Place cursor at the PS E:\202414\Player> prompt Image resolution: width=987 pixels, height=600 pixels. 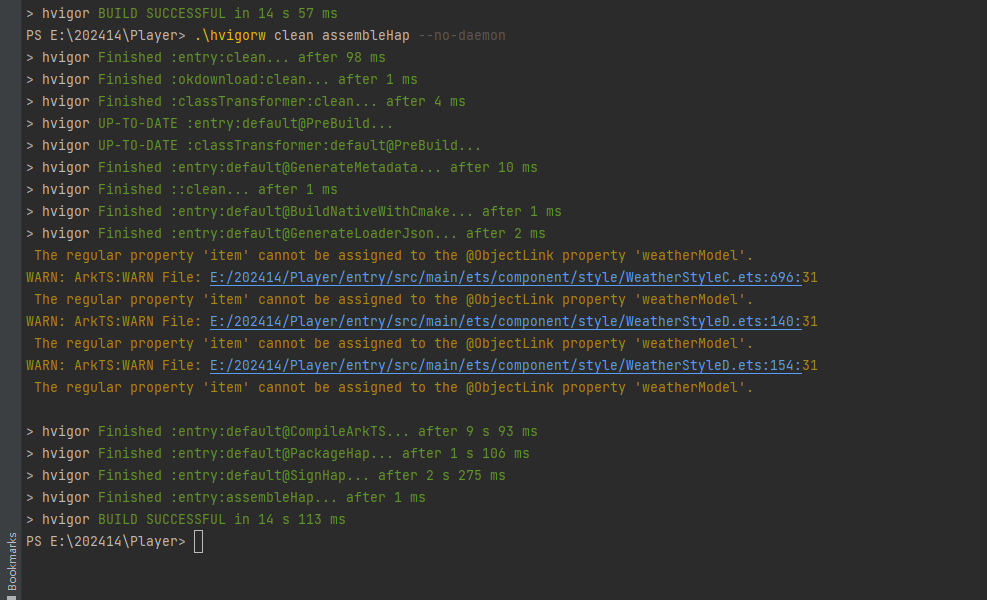click(x=106, y=541)
